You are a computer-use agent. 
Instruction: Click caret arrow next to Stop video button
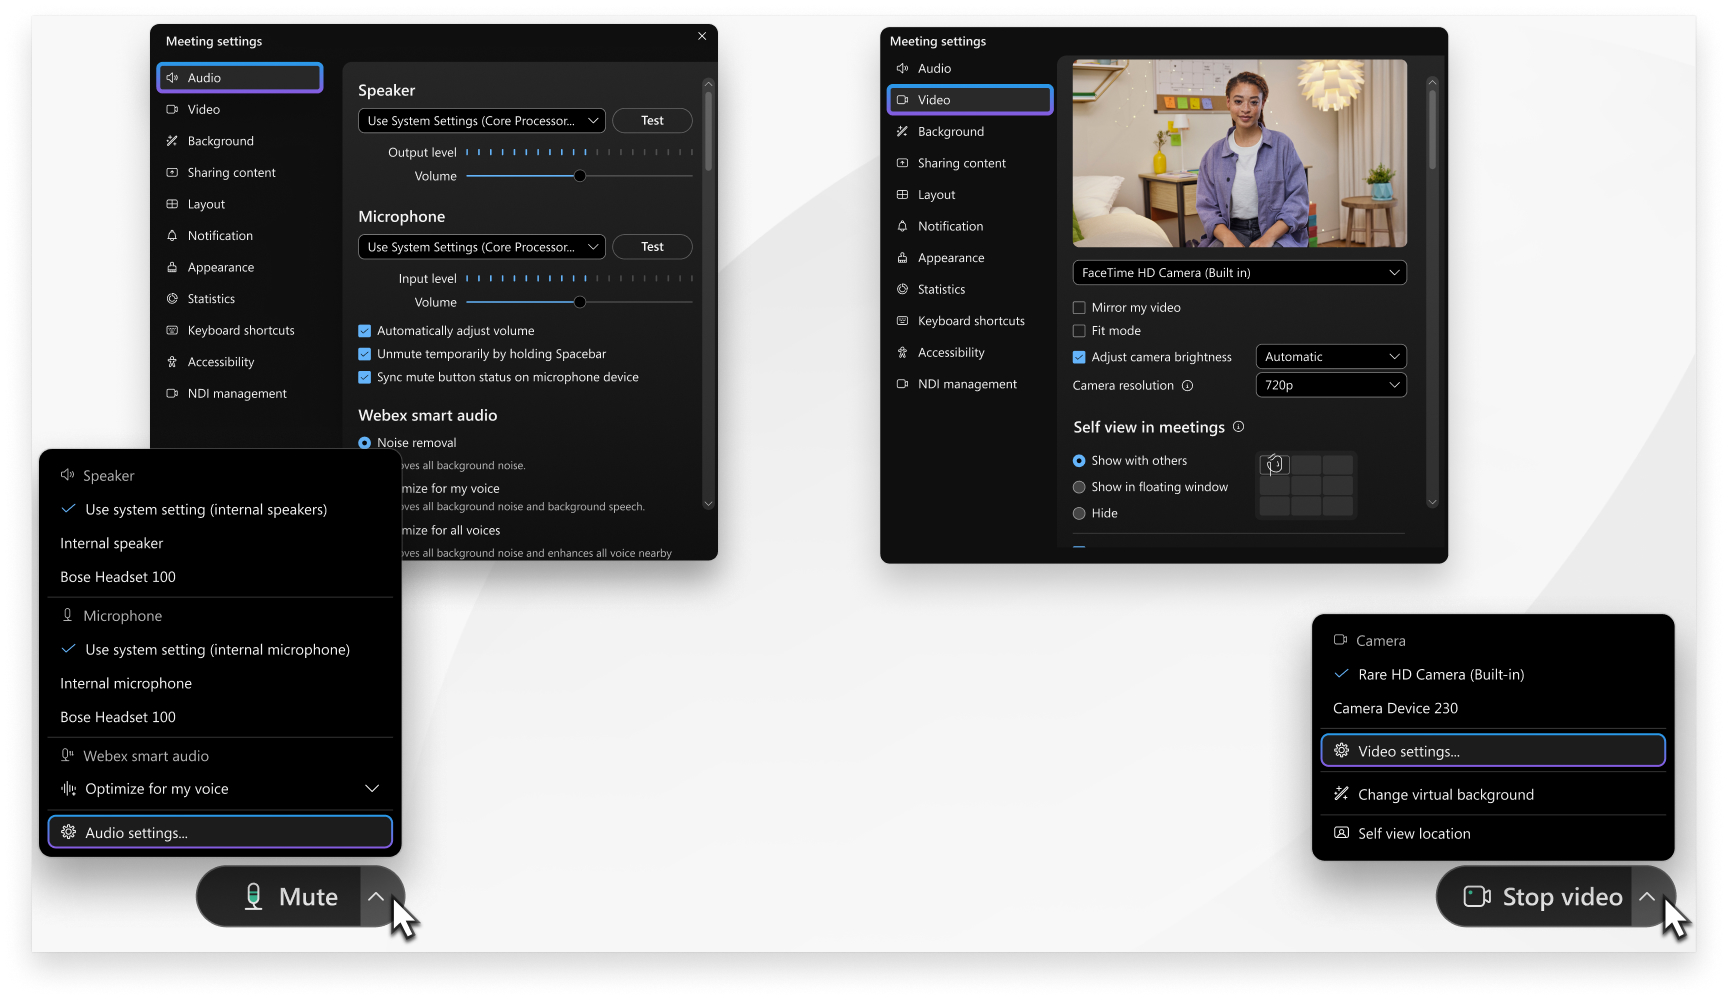tap(1647, 896)
